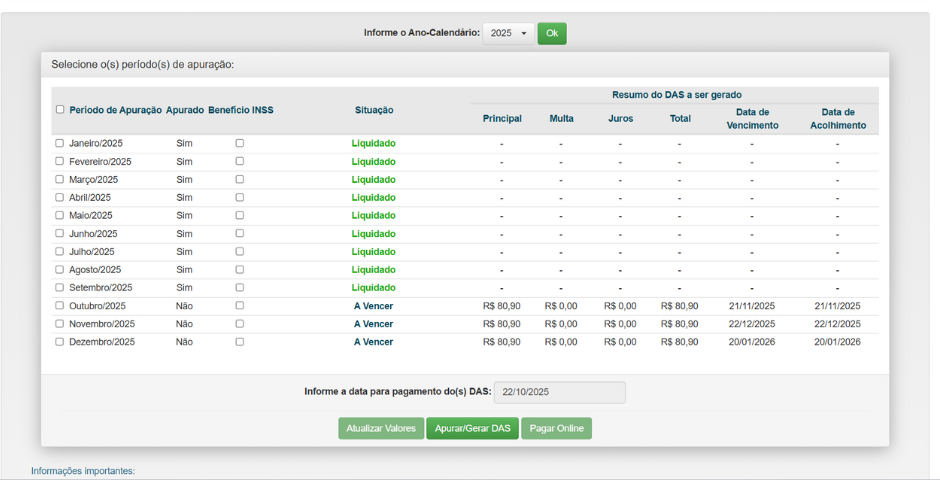This screenshot has height=480, width=940.
Task: Enable Benefício INSS for Outubro/2025
Action: pyautogui.click(x=239, y=306)
